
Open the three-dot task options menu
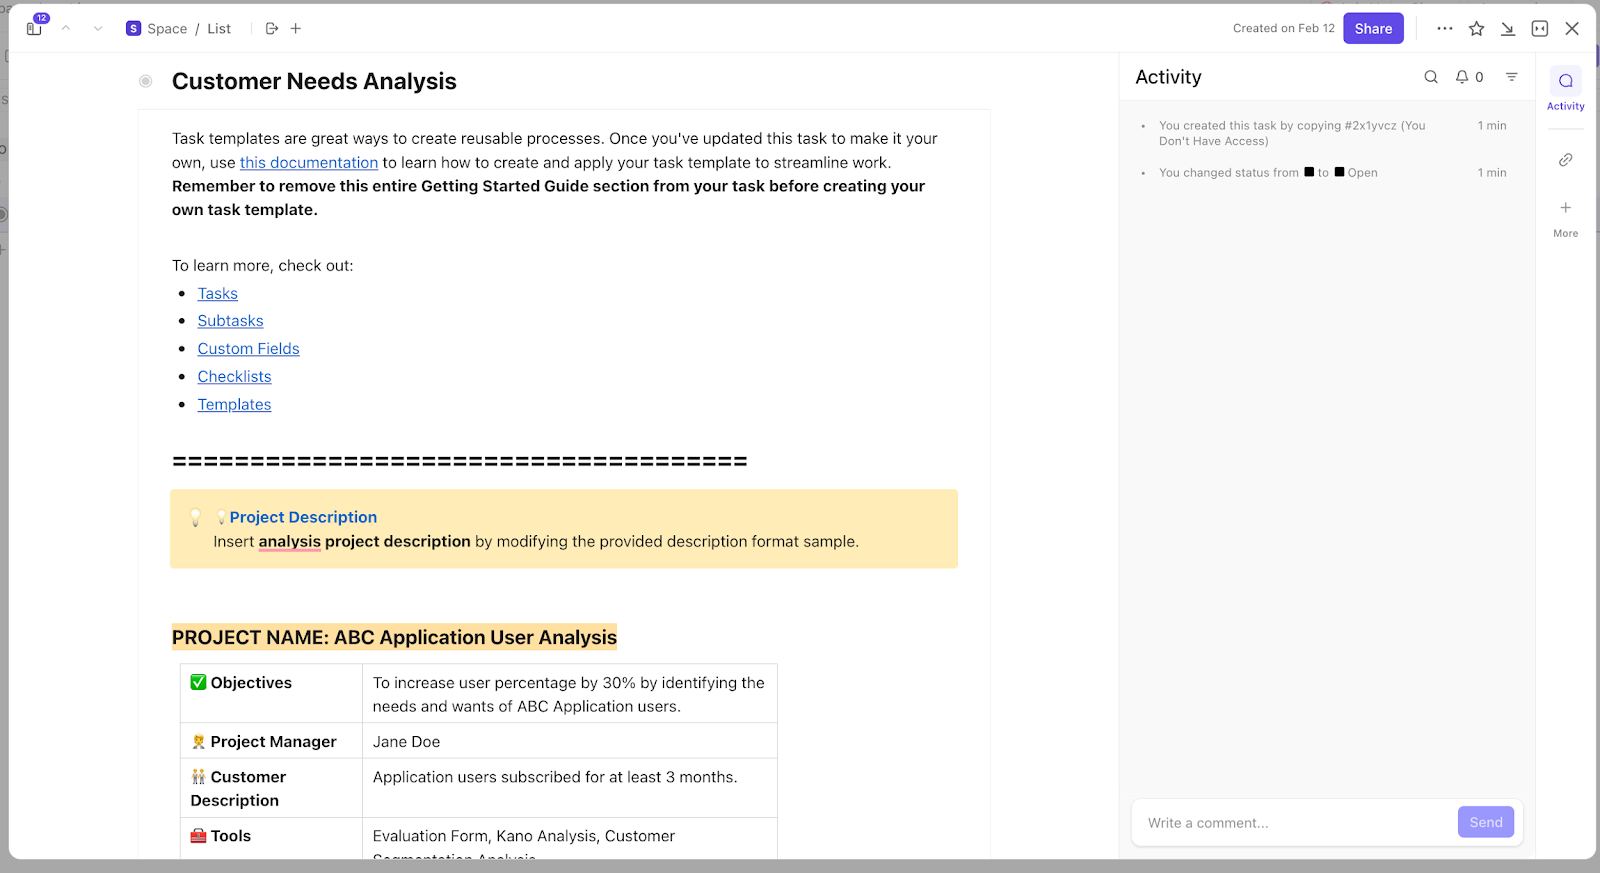coord(1445,29)
